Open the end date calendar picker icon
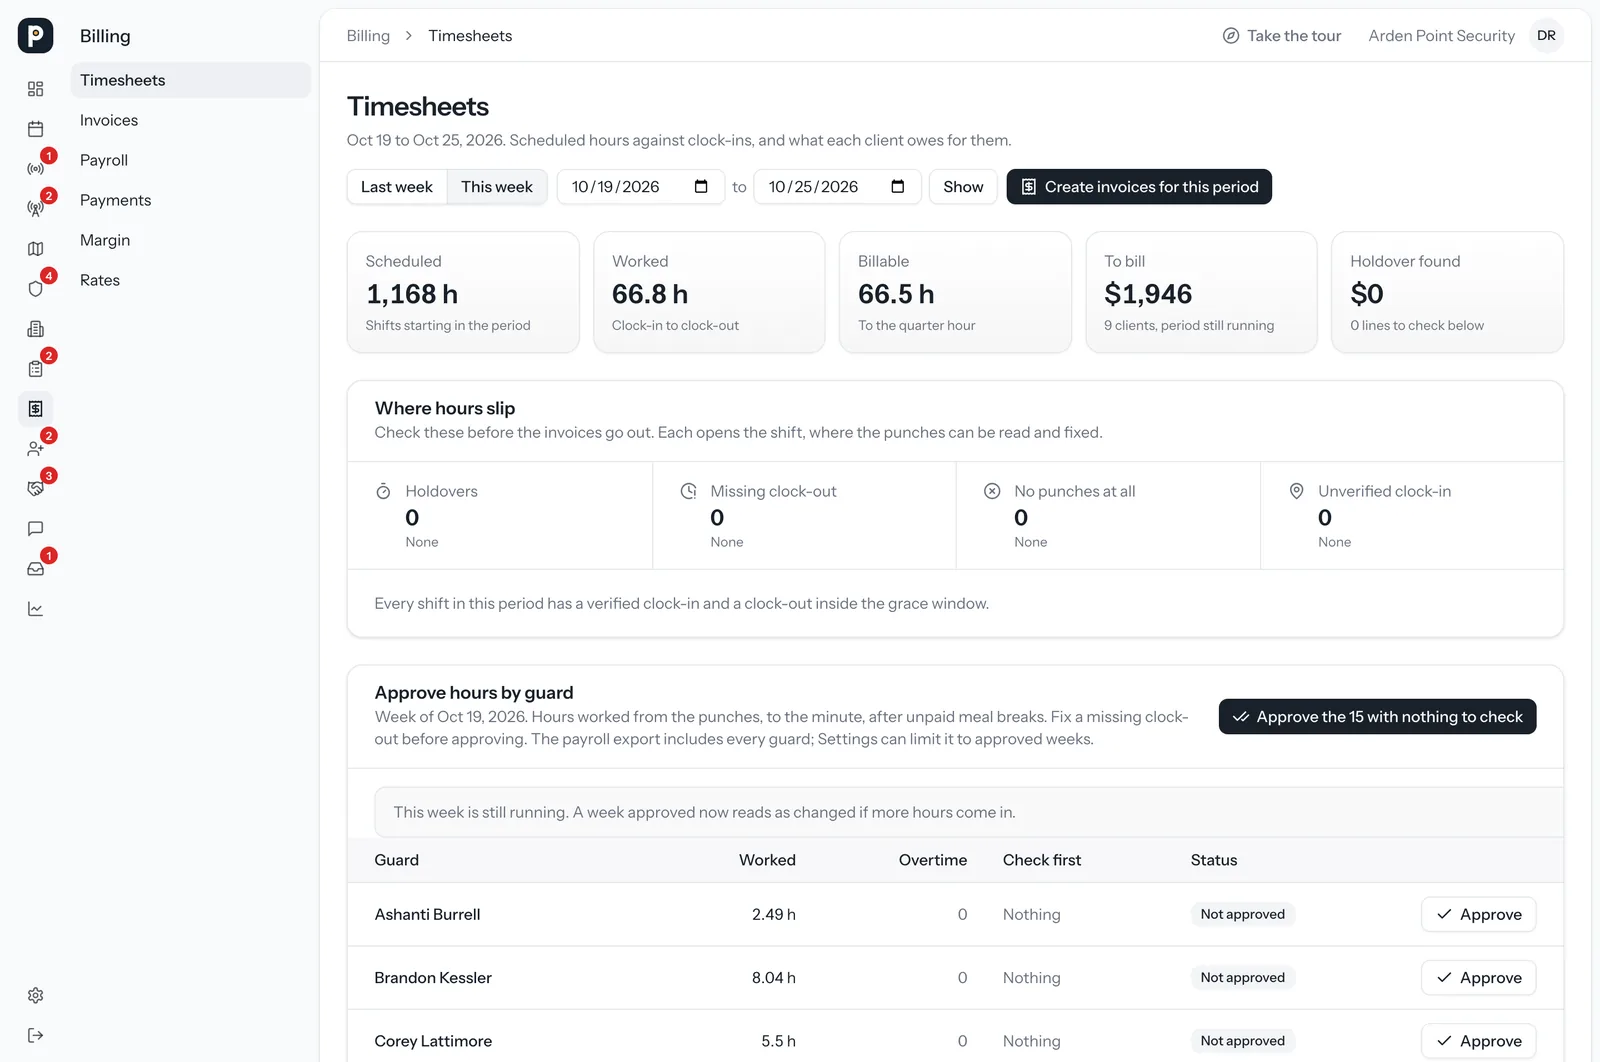This screenshot has height=1062, width=1600. (x=898, y=187)
